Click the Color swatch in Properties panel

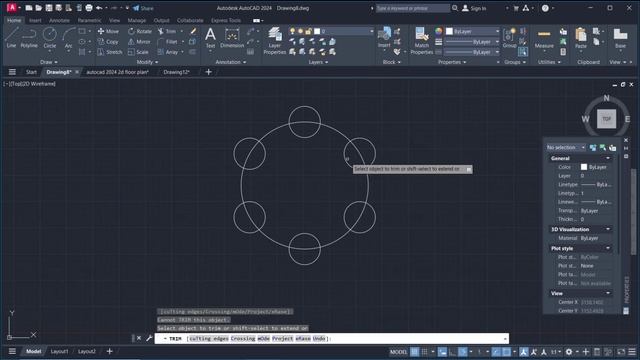[584, 167]
